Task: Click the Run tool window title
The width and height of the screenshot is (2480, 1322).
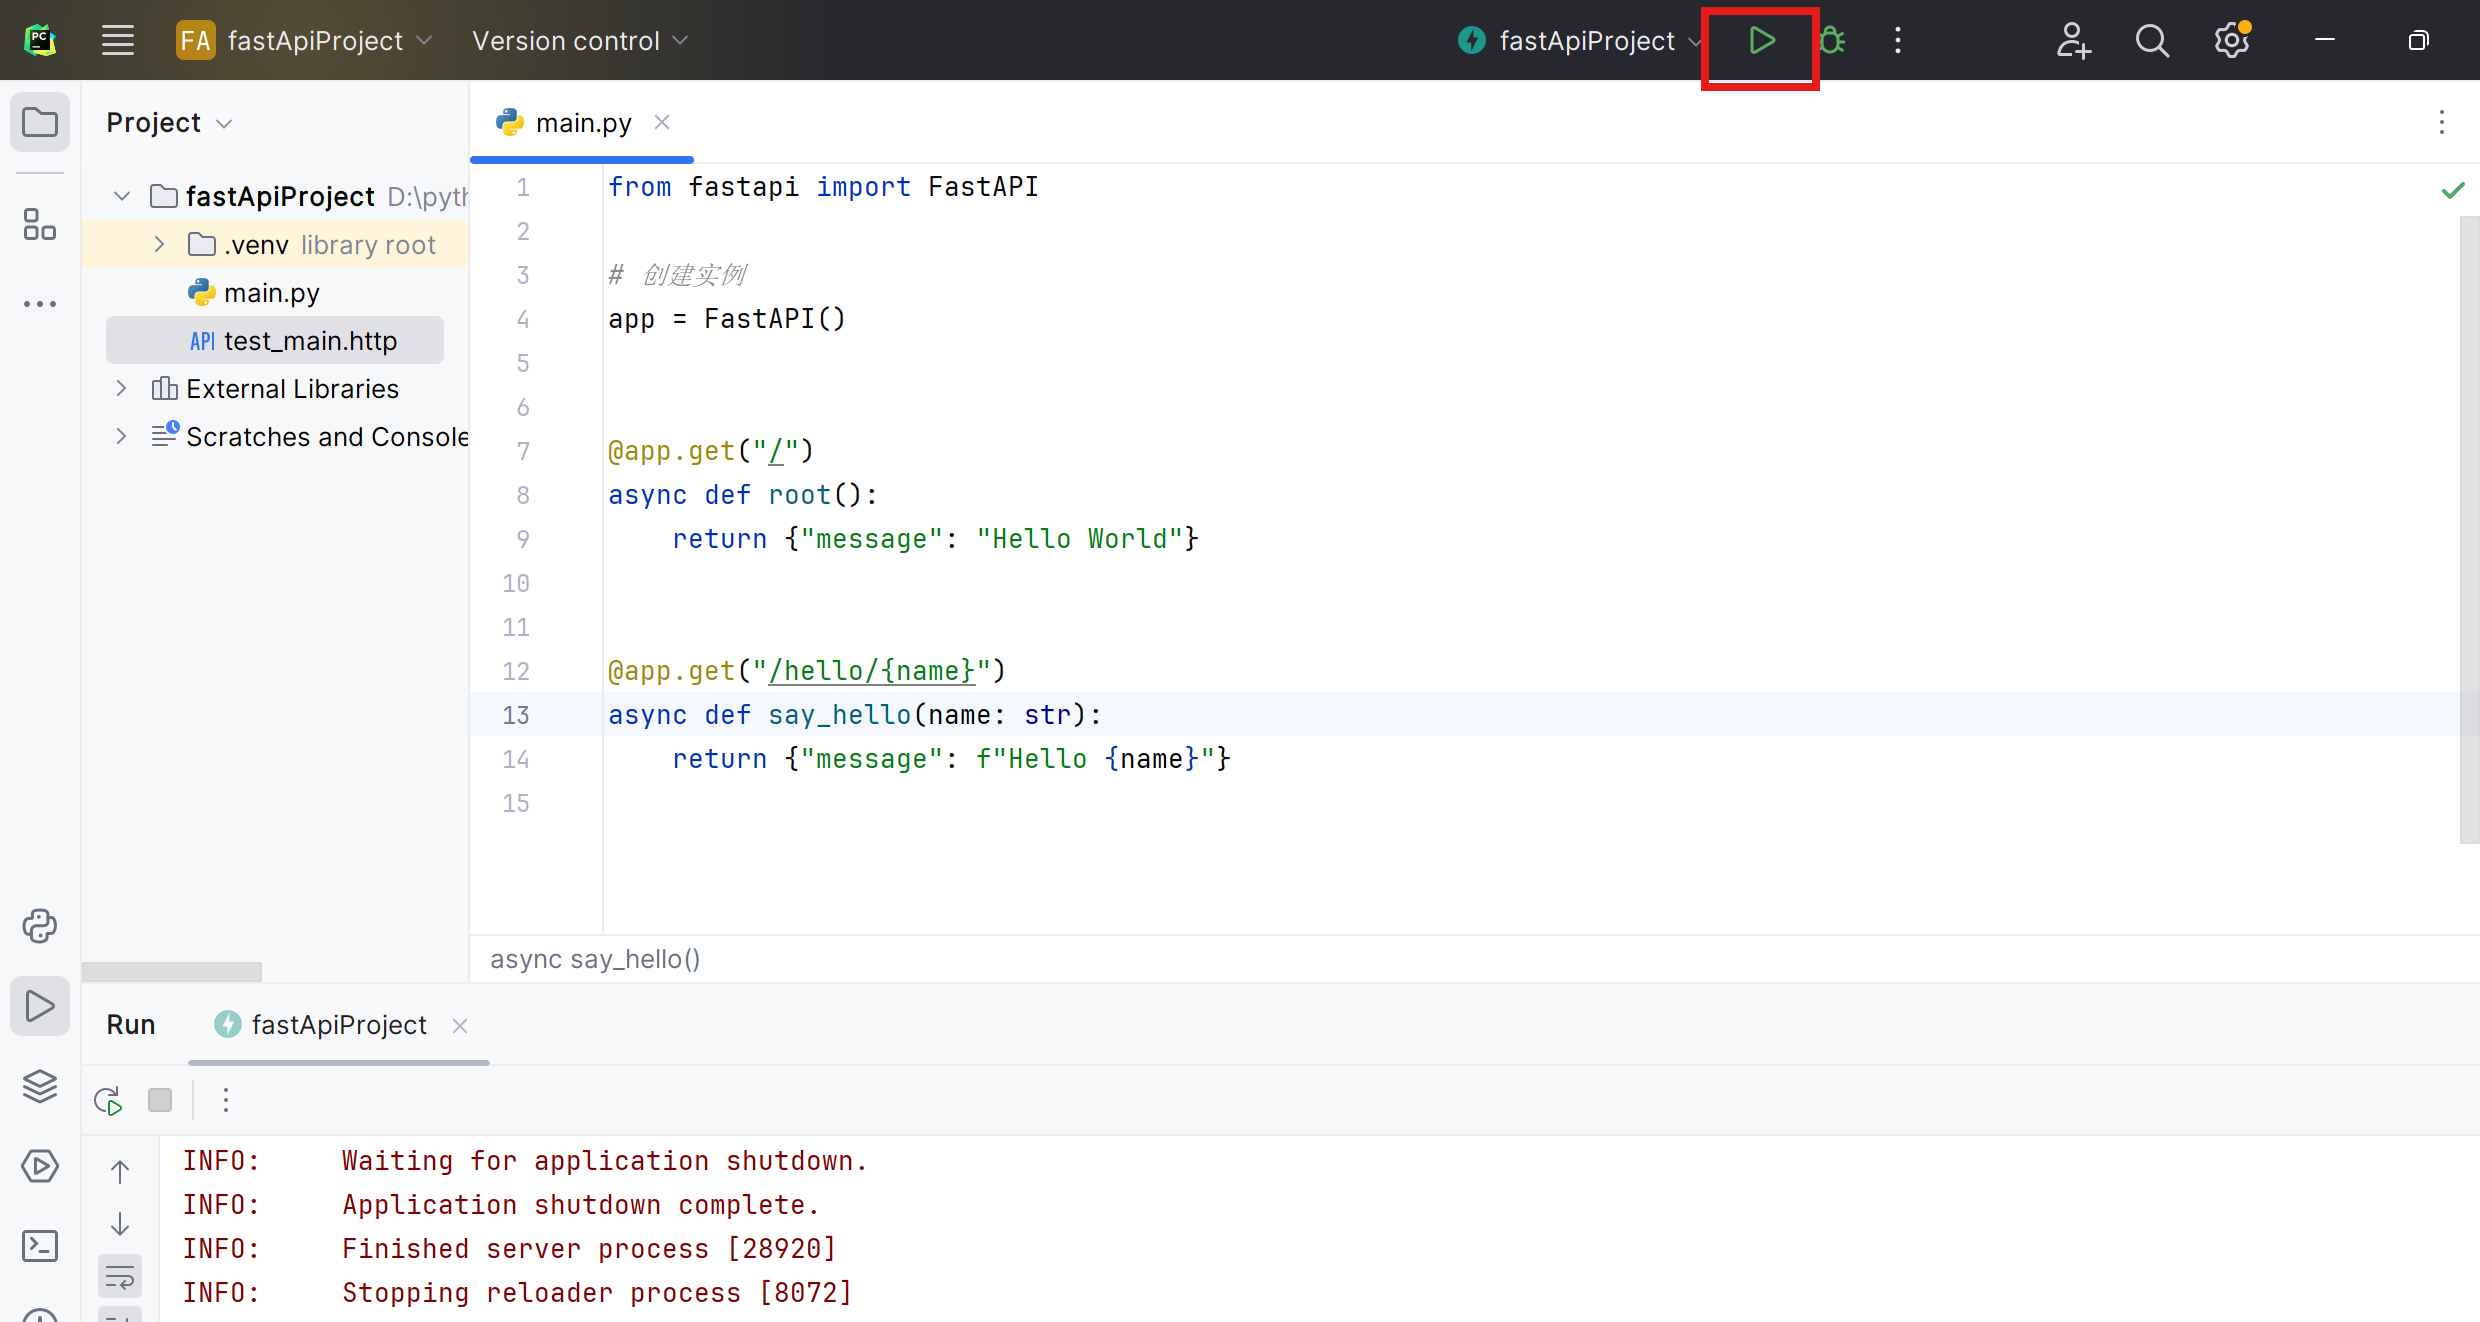Action: (x=131, y=1025)
